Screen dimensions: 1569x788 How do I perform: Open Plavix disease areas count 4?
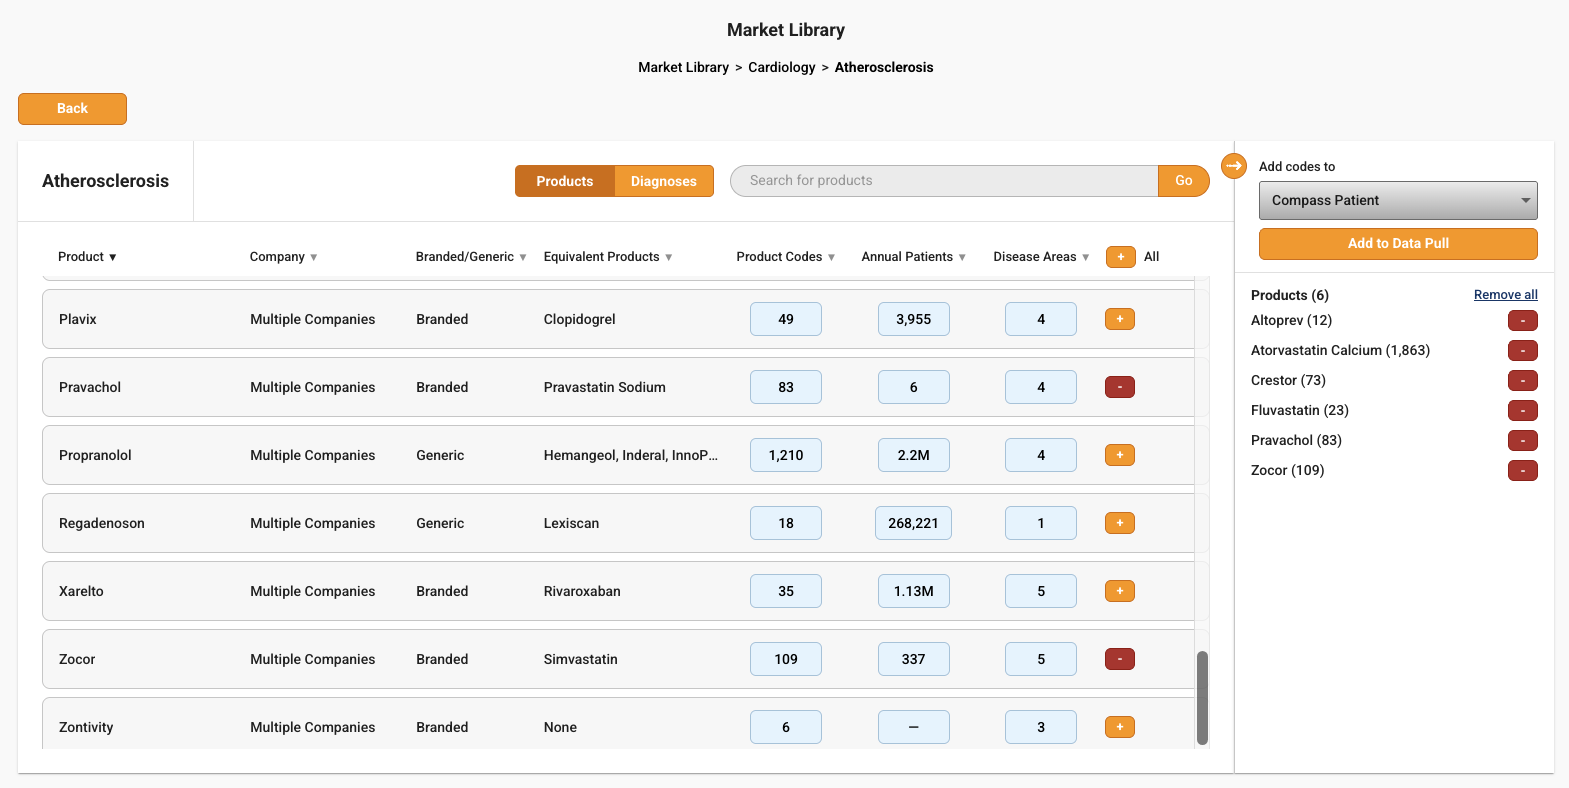(1041, 319)
